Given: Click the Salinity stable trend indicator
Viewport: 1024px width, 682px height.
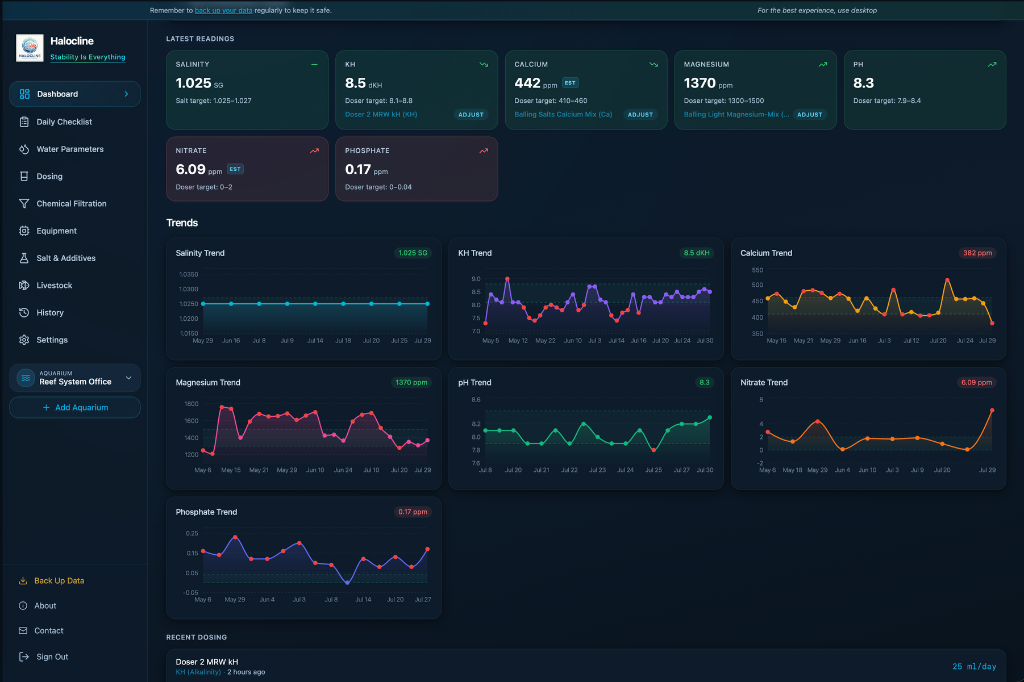Looking at the screenshot, I should pos(314,65).
